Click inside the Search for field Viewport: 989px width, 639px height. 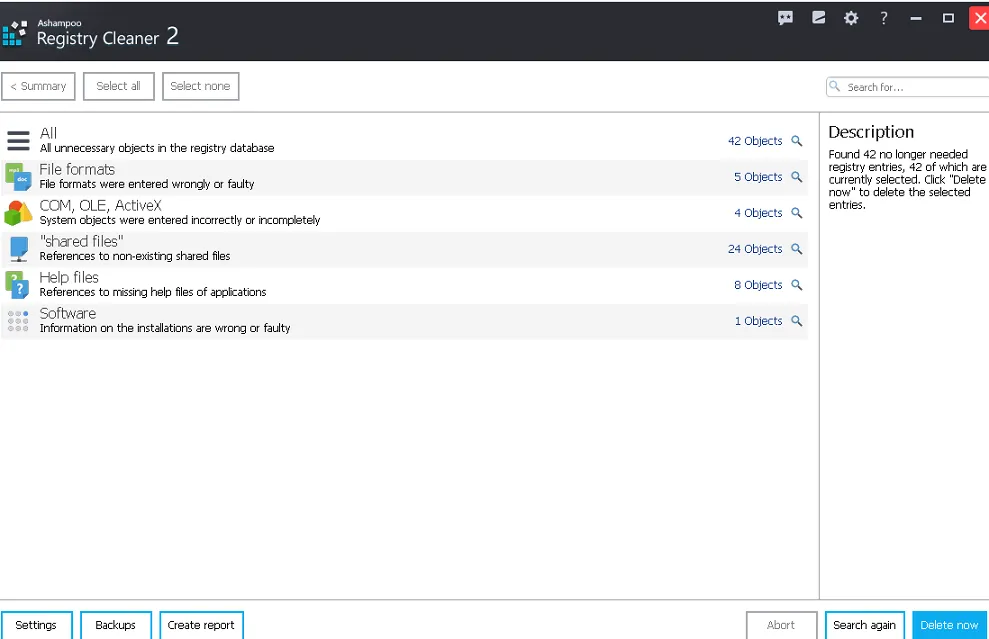click(x=910, y=86)
